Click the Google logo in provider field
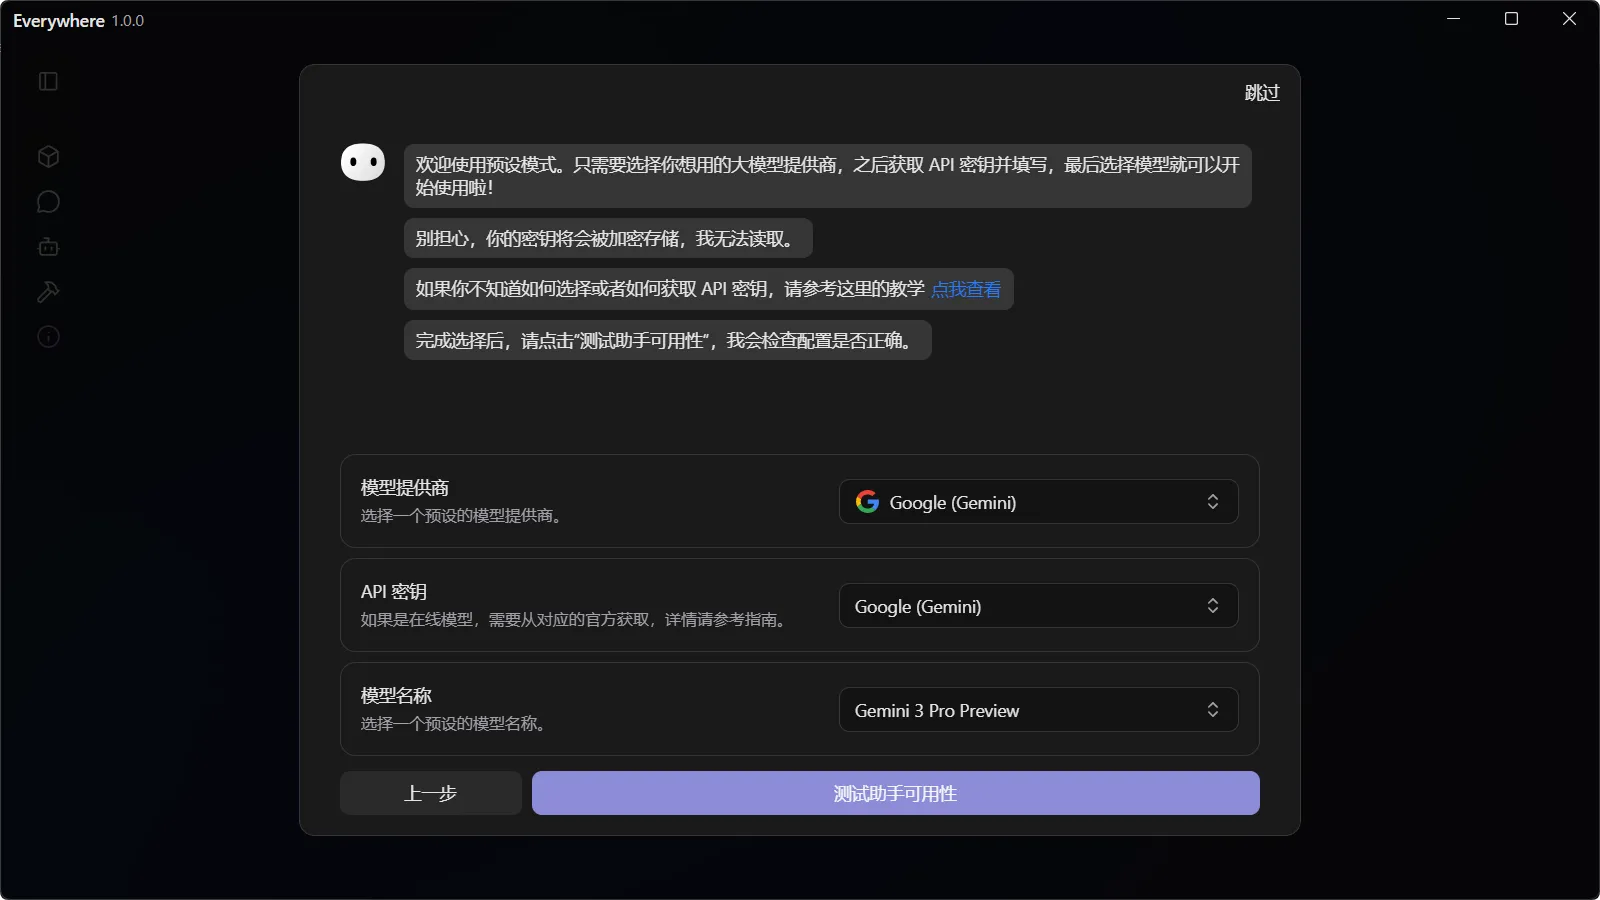Image resolution: width=1600 pixels, height=900 pixels. click(x=867, y=502)
